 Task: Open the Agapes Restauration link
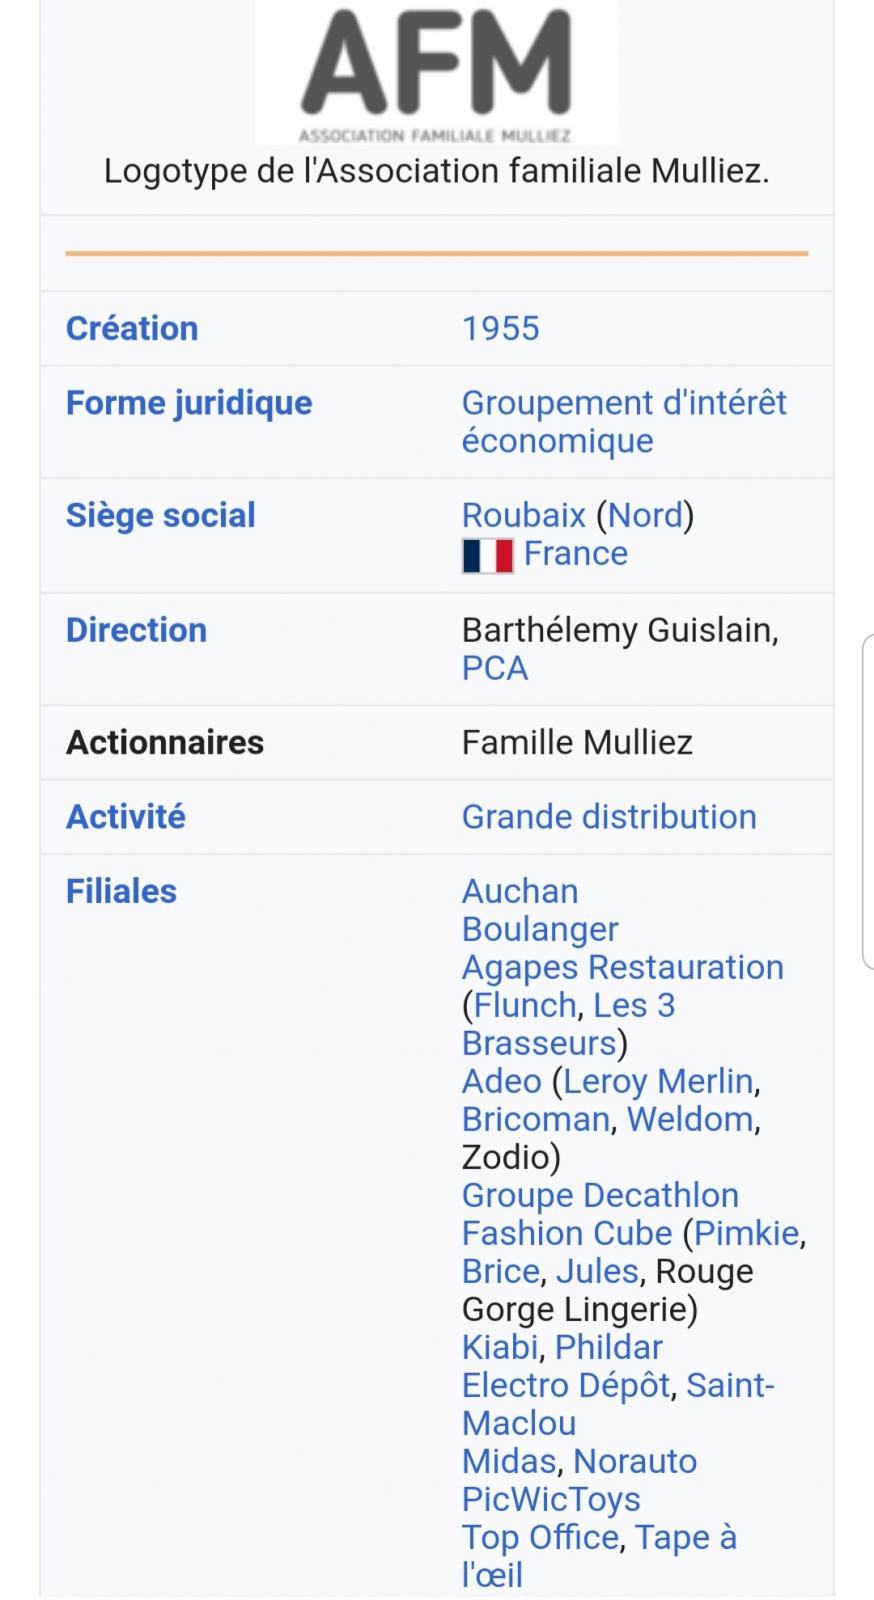[x=623, y=967]
